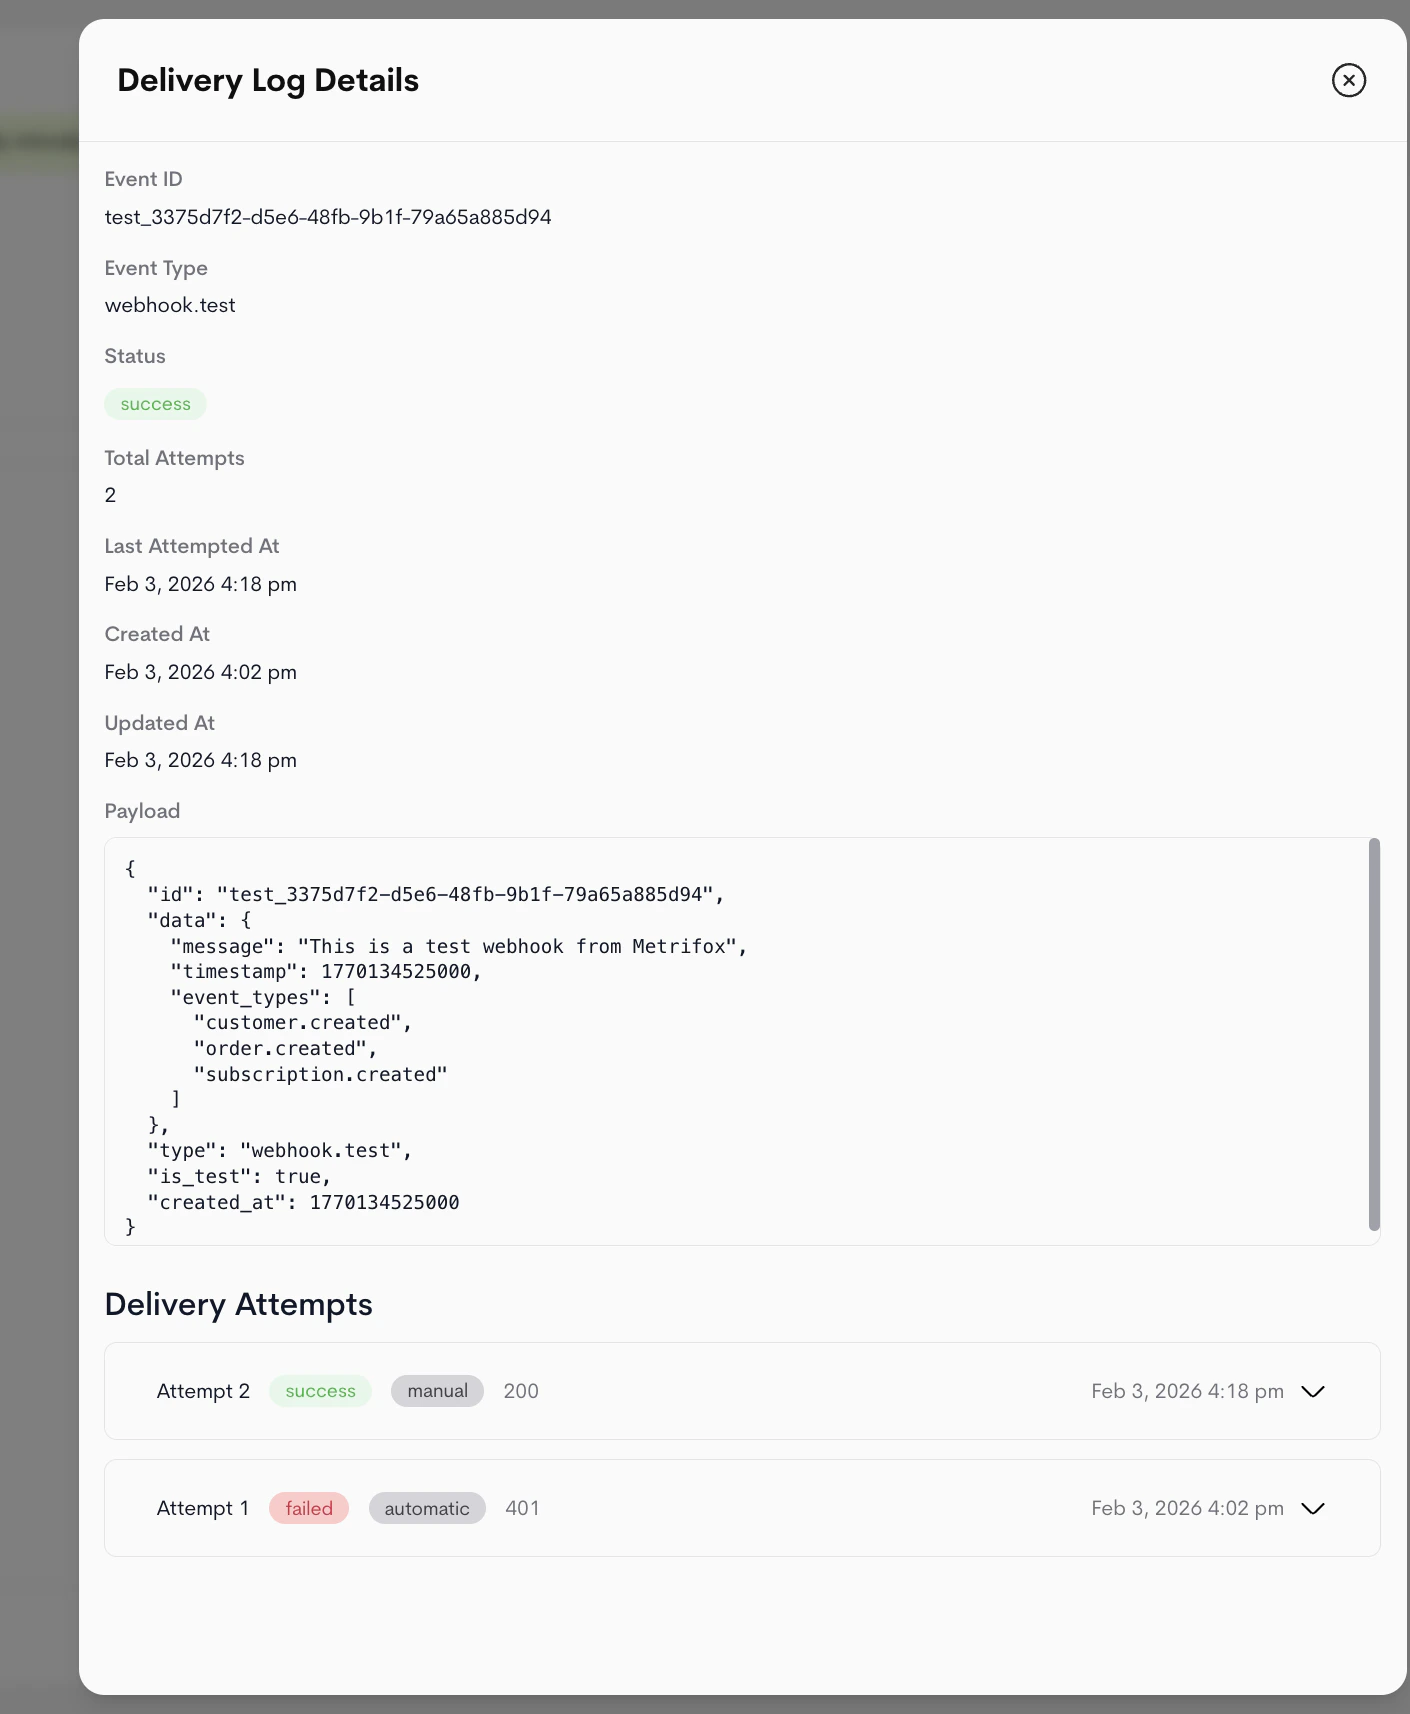Click the Attempt 2 row header
1410x1714 pixels.
(203, 1391)
